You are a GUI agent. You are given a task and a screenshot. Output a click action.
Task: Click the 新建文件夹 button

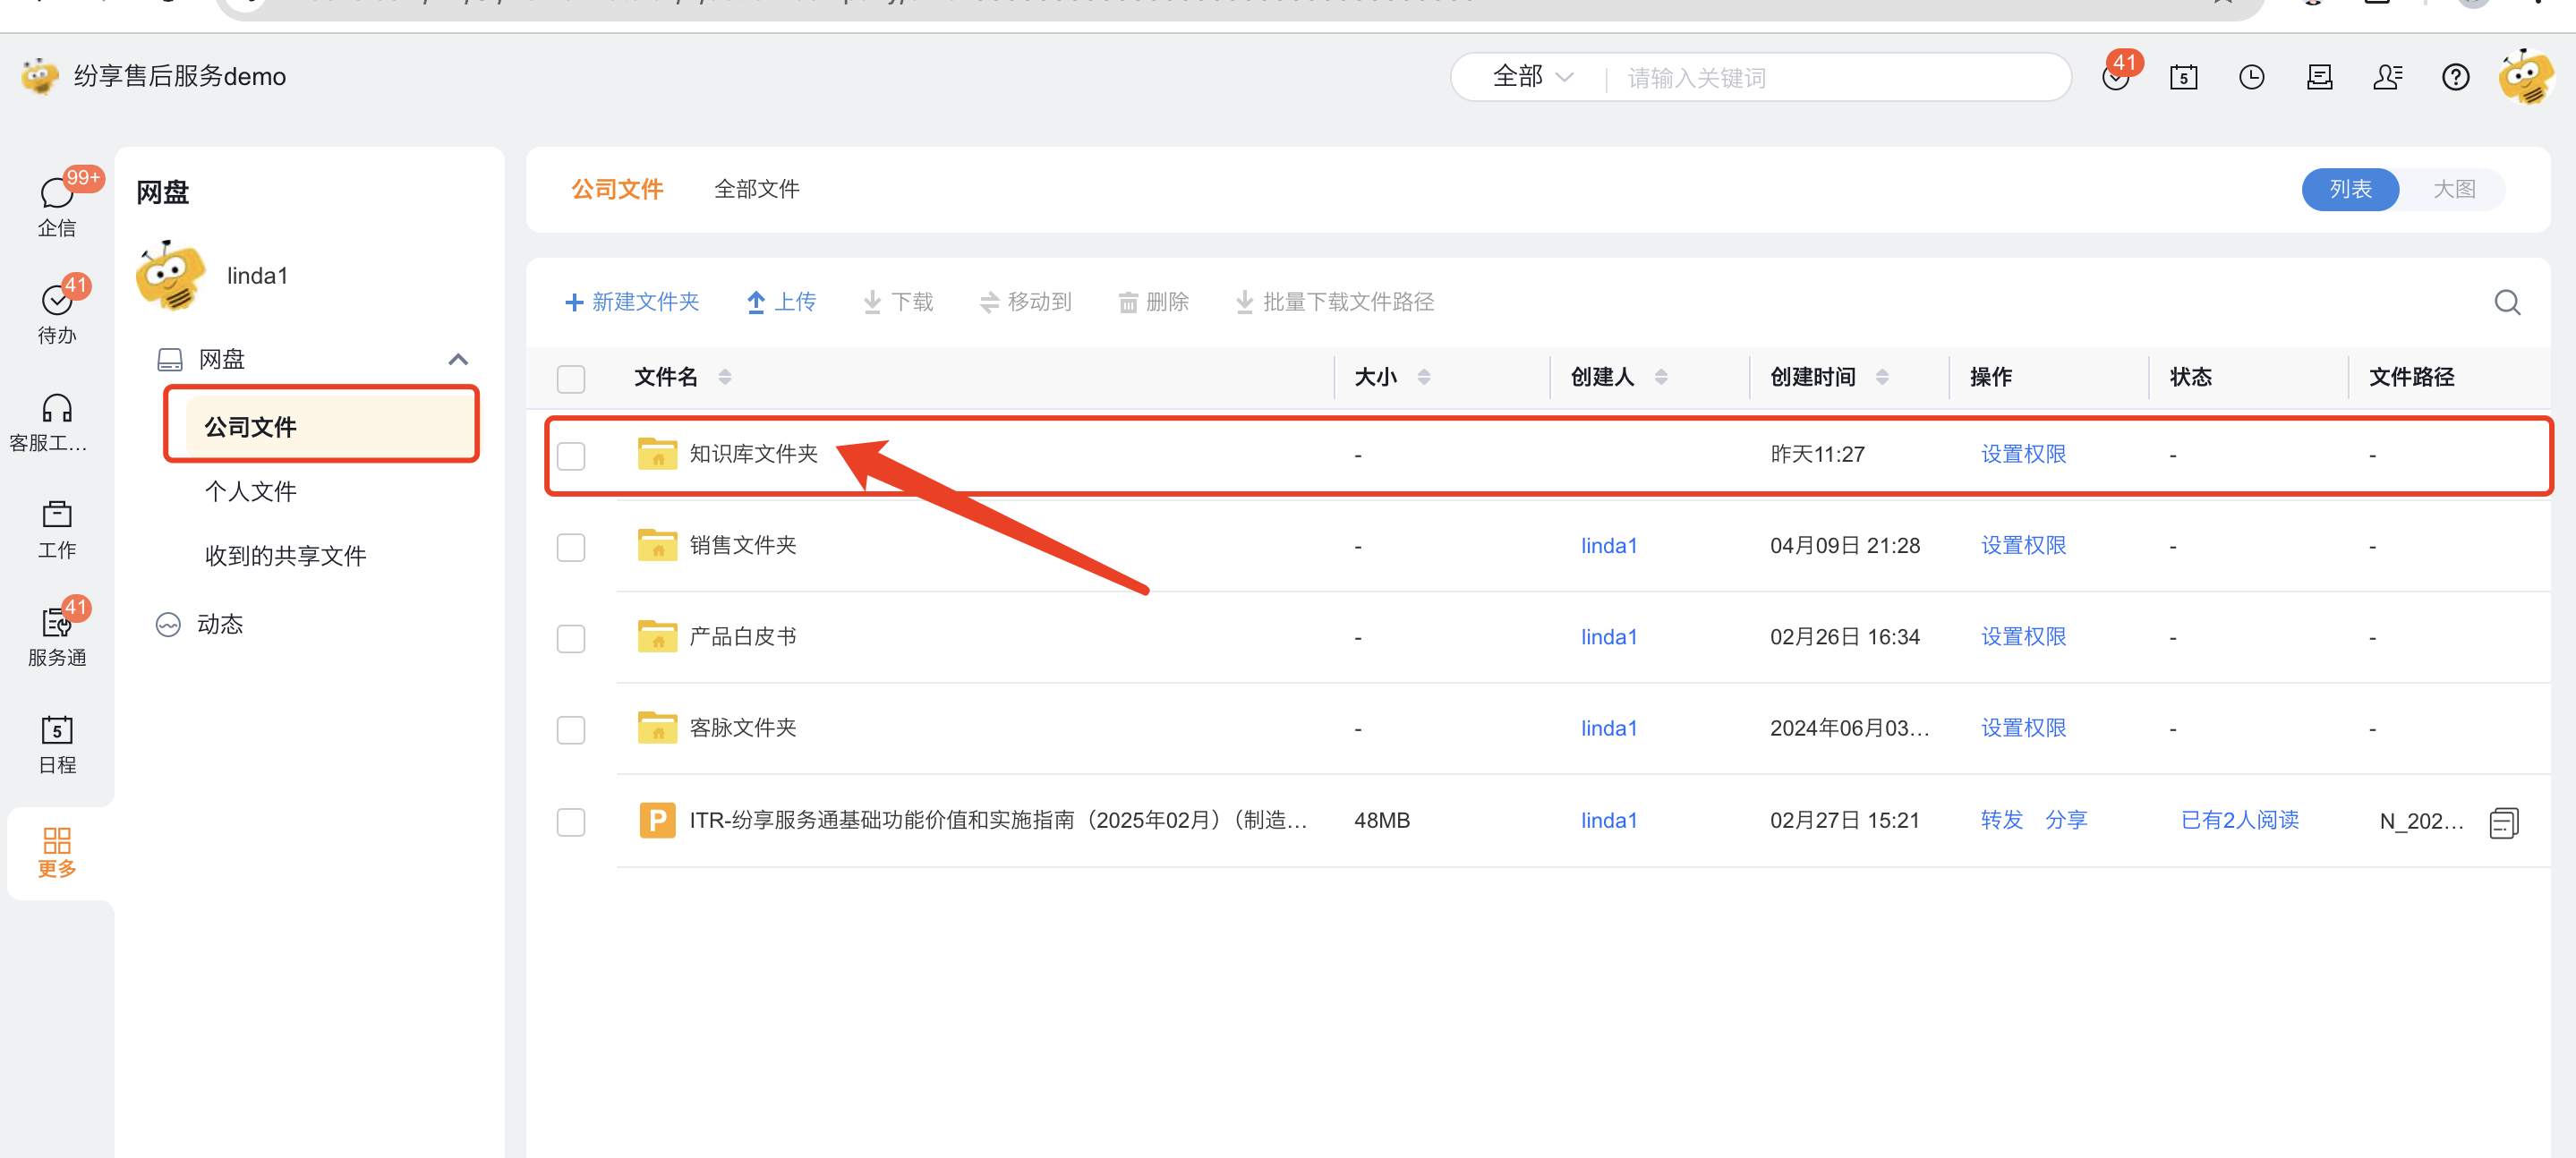pyautogui.click(x=632, y=301)
